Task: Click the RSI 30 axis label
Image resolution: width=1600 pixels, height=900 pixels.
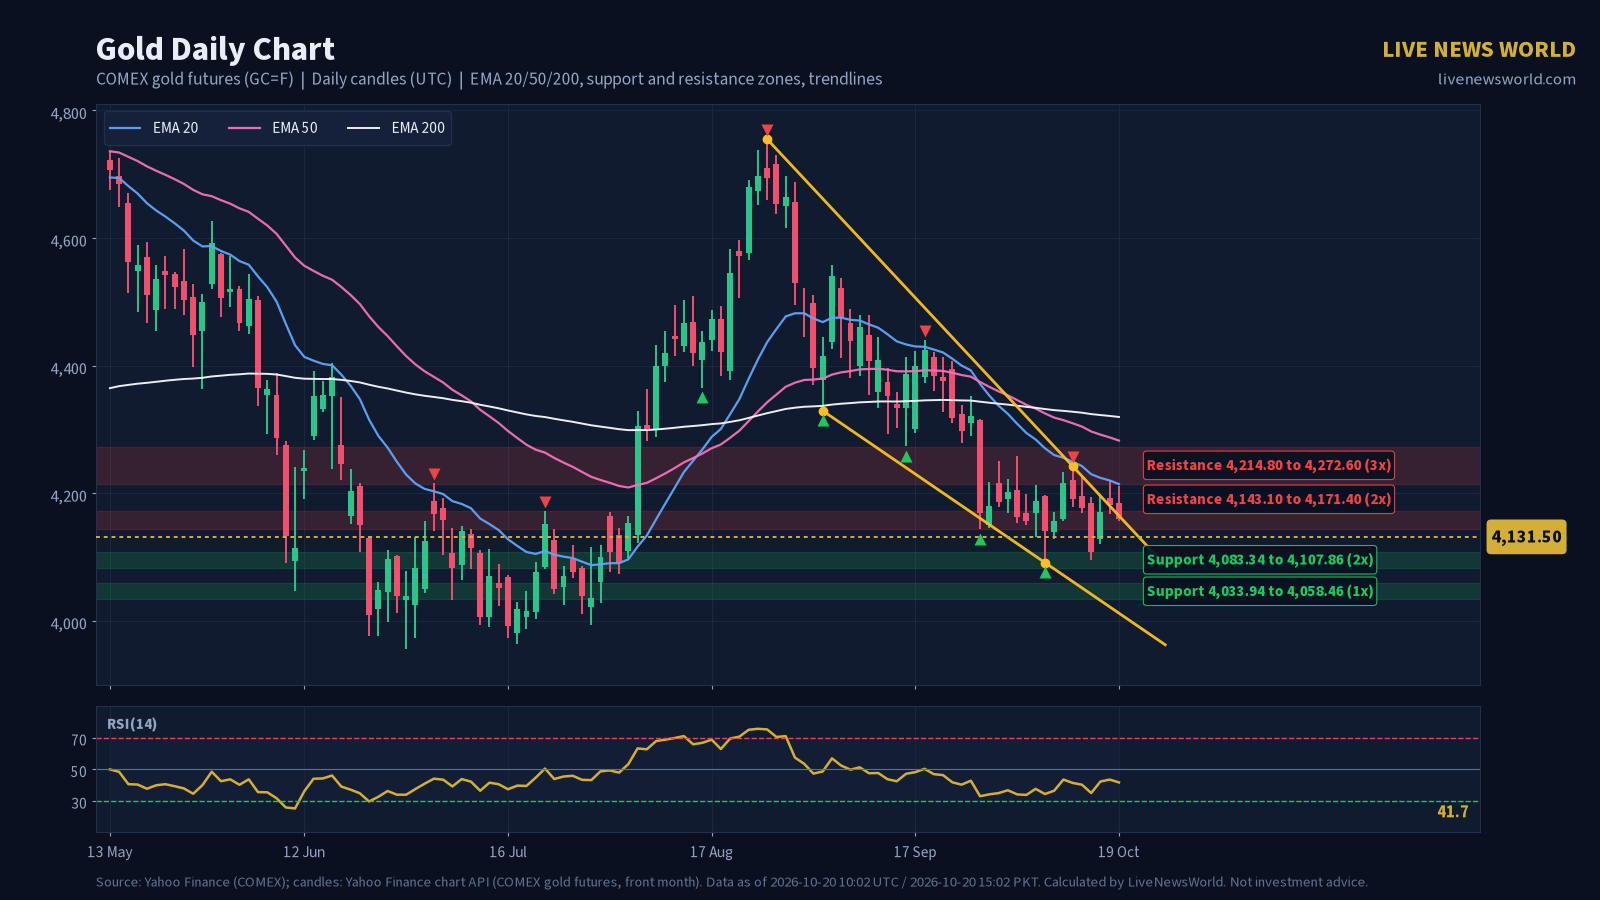Action: click(x=79, y=803)
